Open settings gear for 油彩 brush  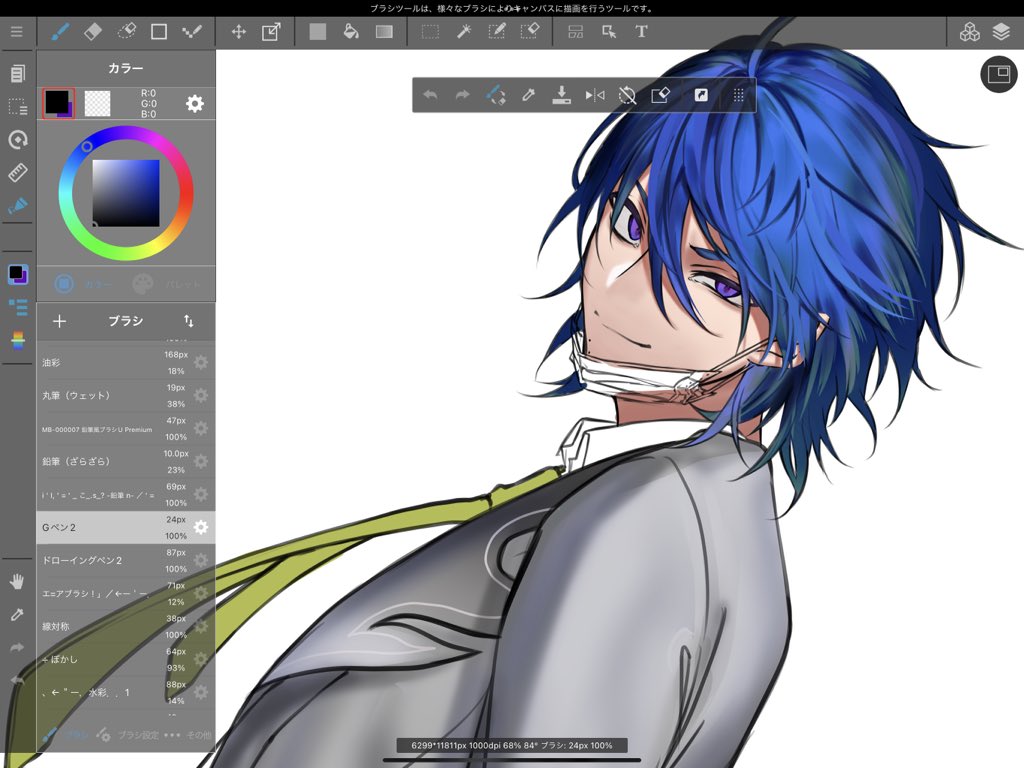click(x=201, y=362)
